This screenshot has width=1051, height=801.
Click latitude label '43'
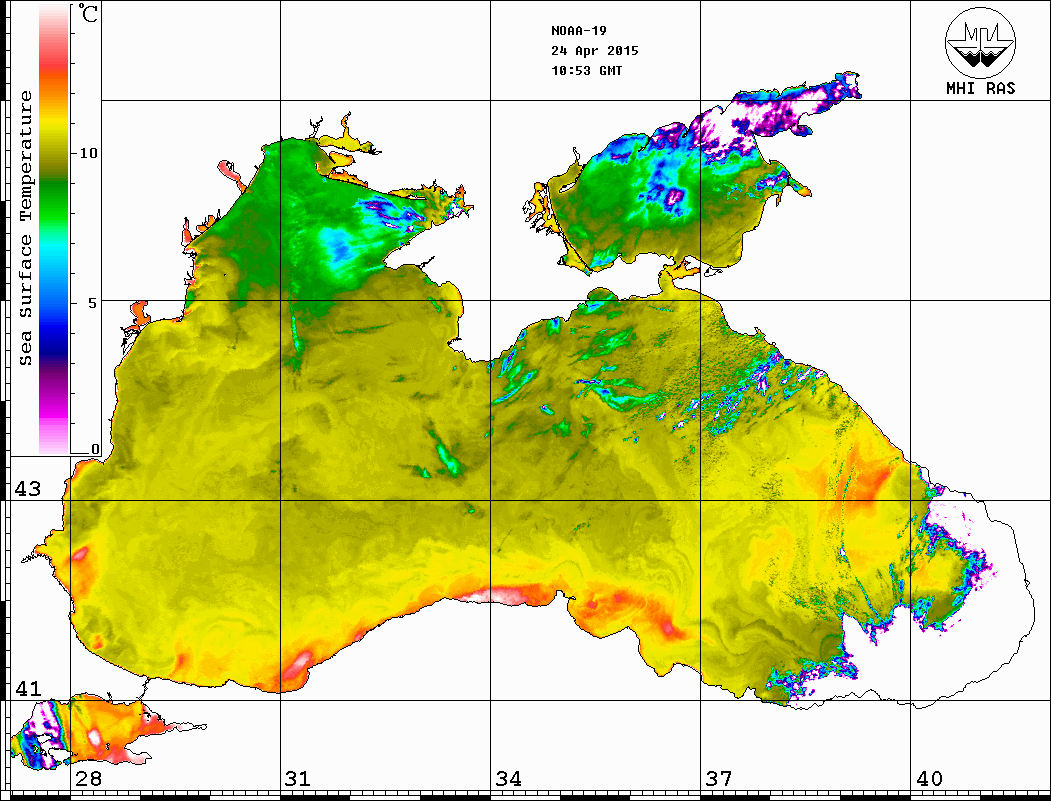coord(27,489)
